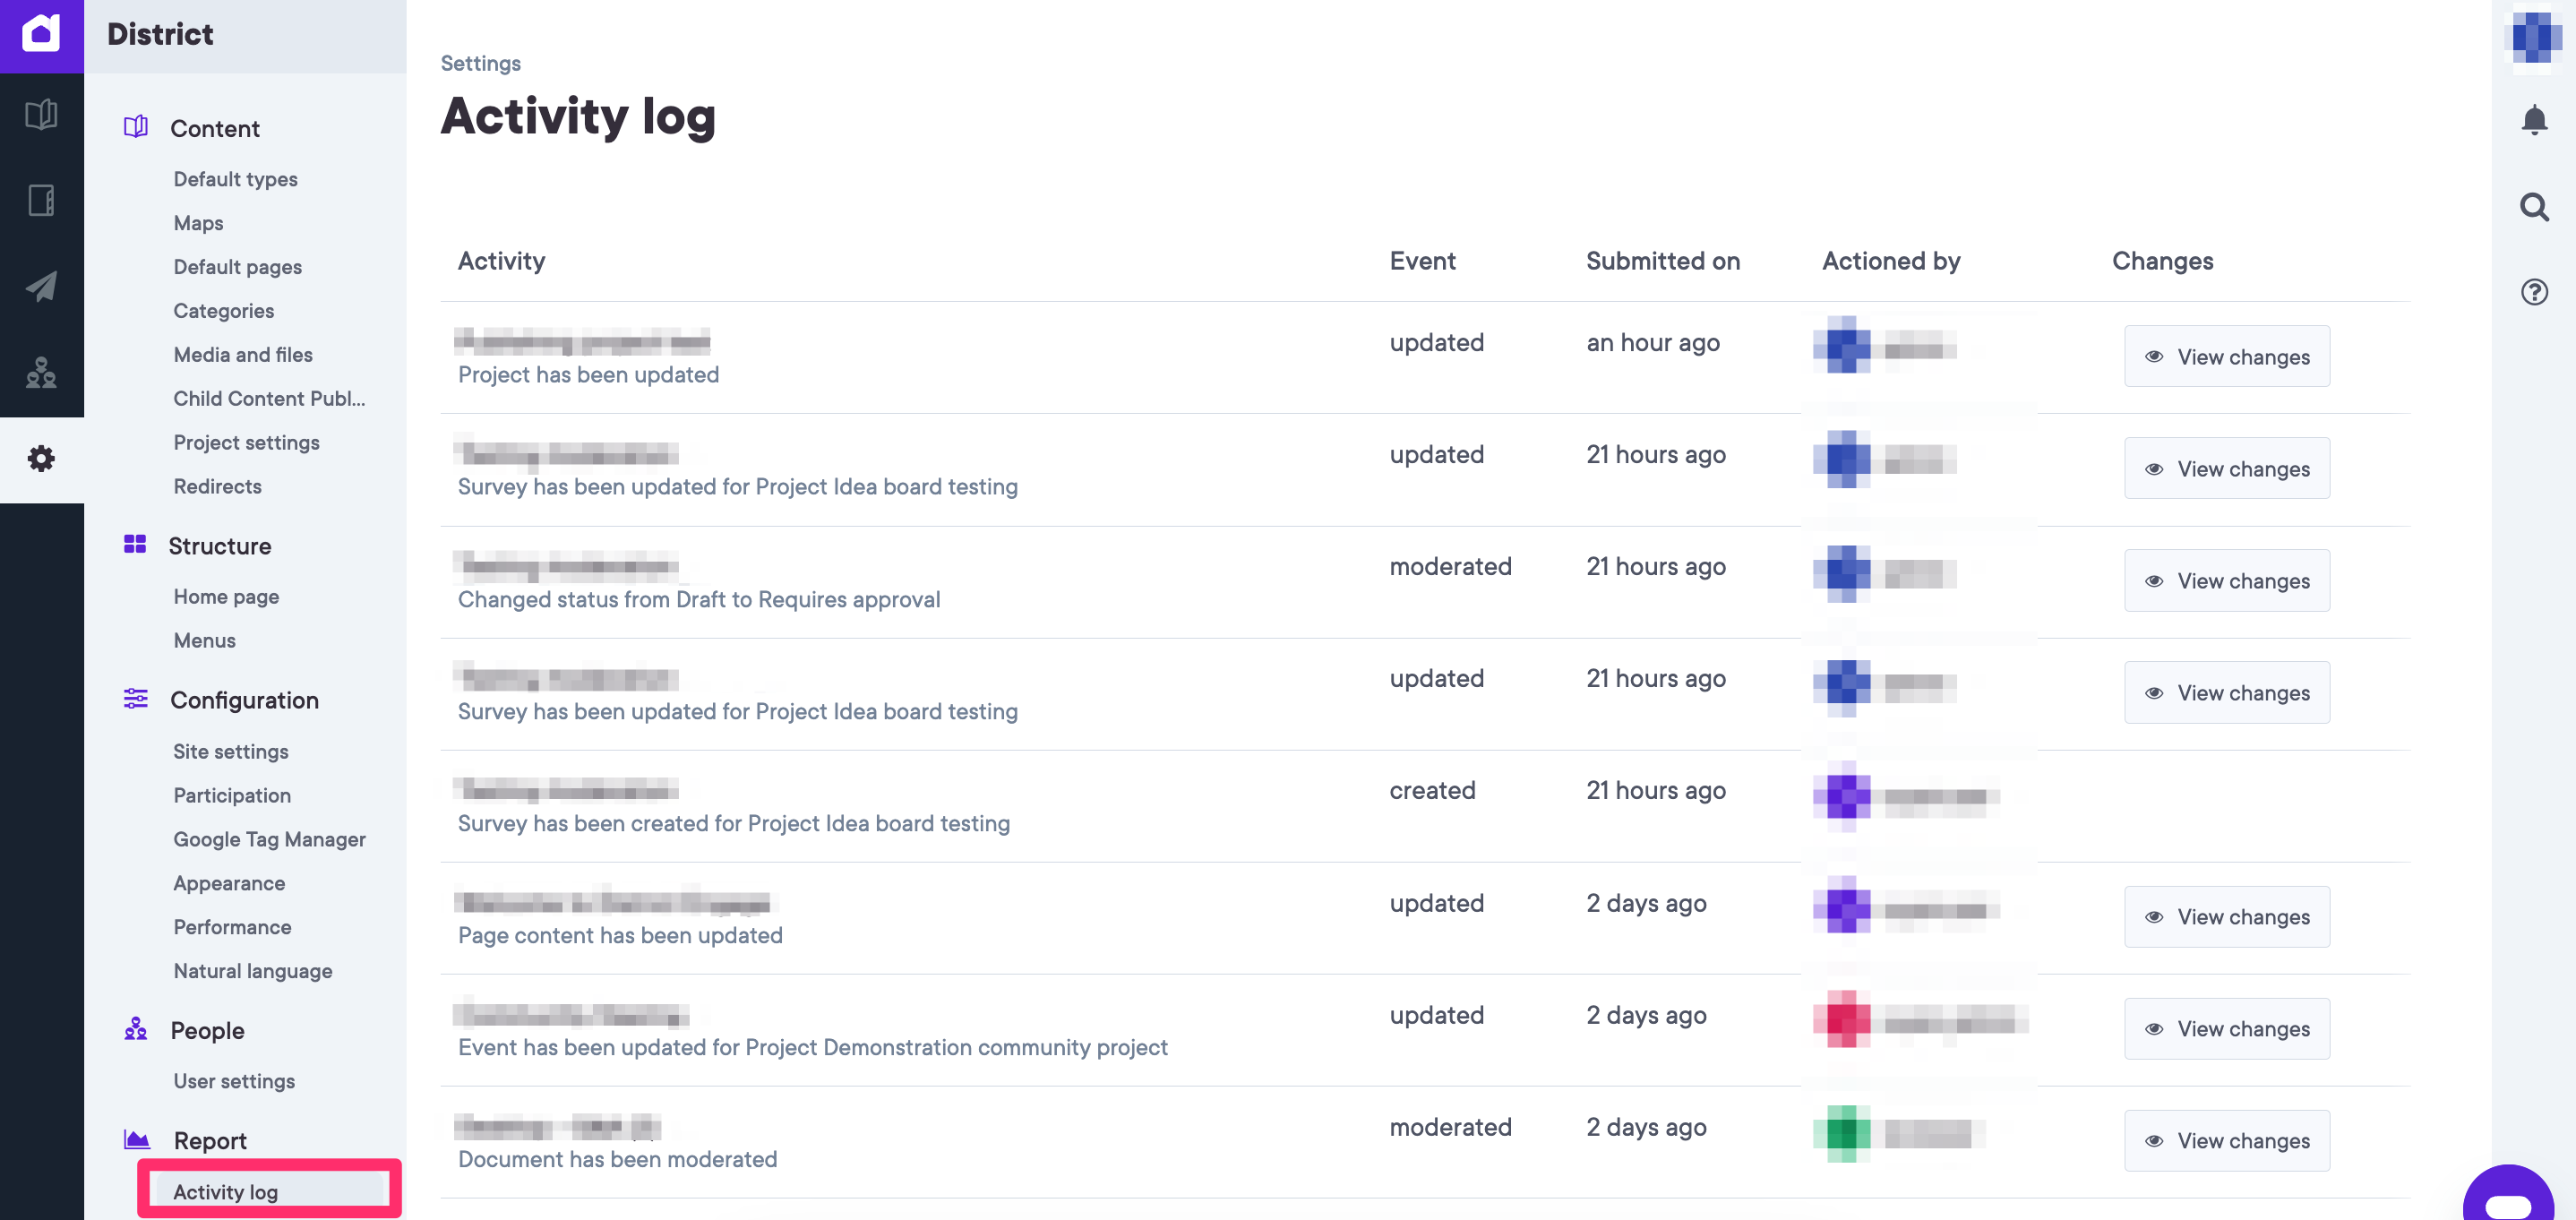Open Google Tag Manager settings
Screen dimensions: 2576x1220
pyautogui.click(x=269, y=839)
